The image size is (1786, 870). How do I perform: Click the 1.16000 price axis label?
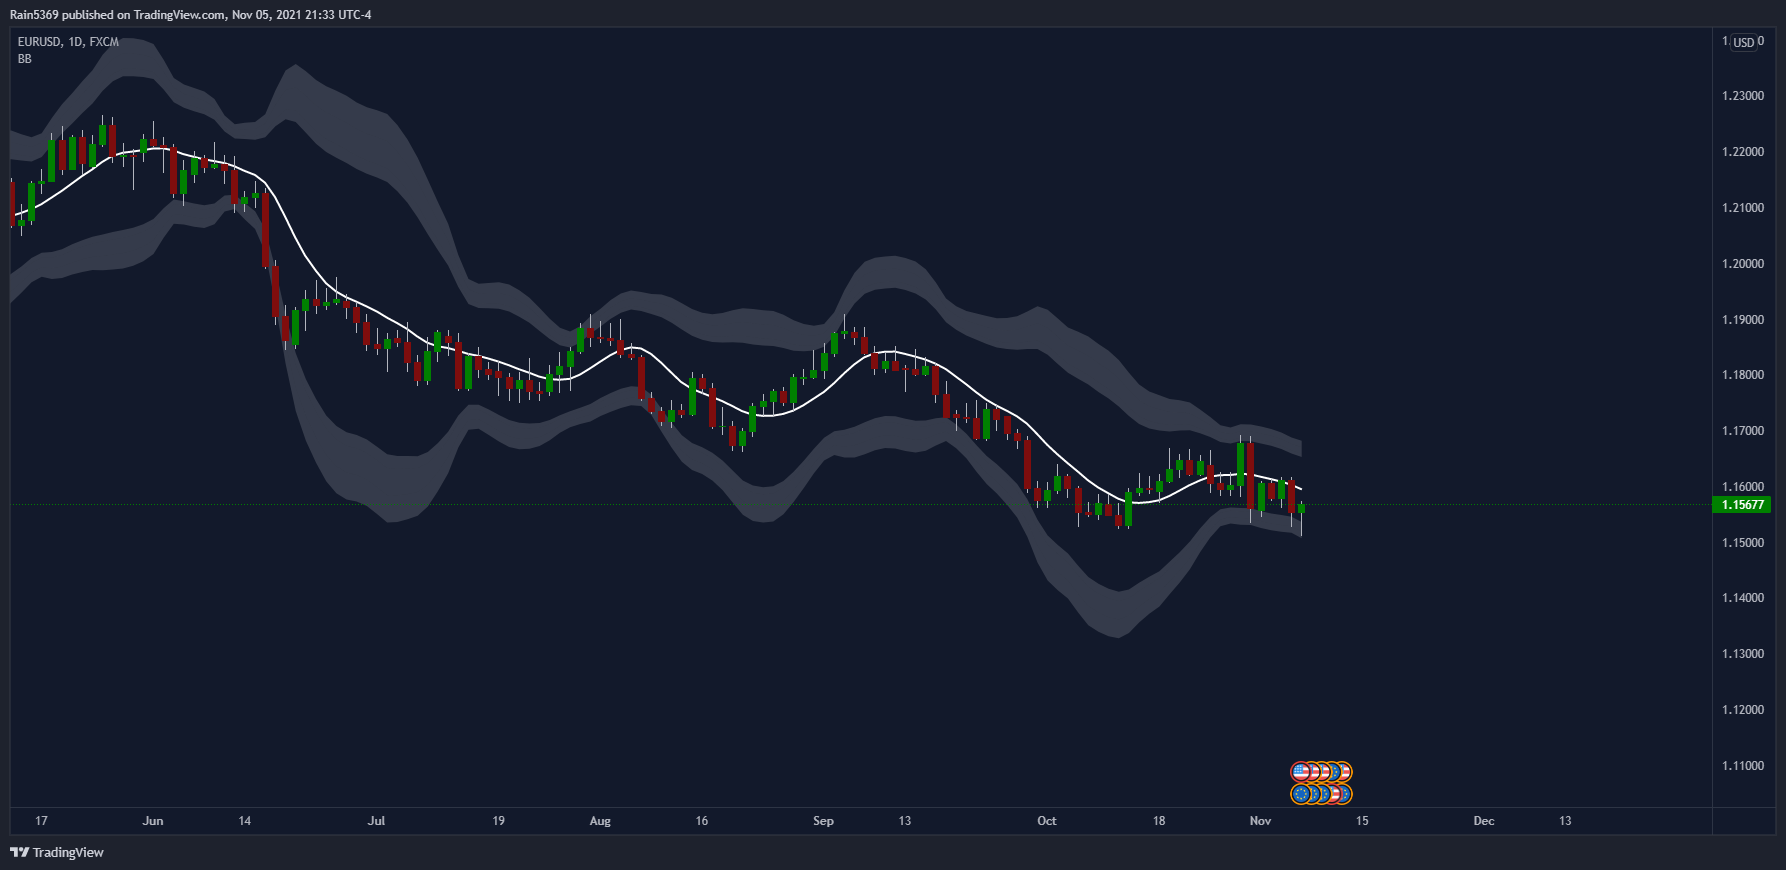[1743, 487]
